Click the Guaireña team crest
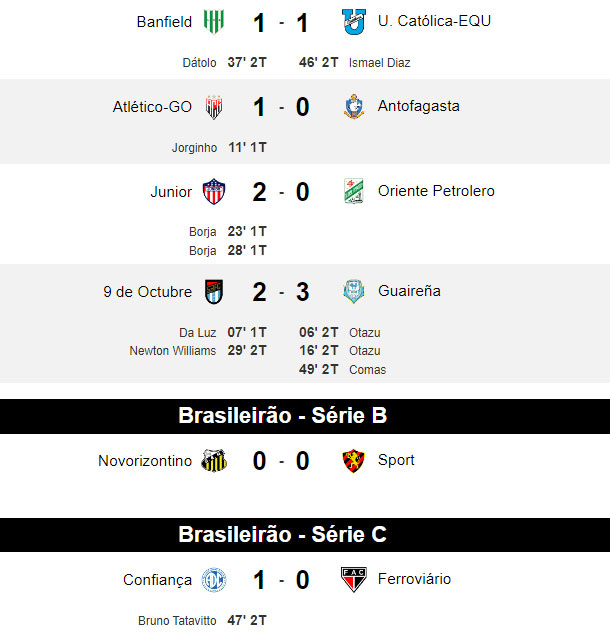This screenshot has height=633, width=610. point(354,291)
